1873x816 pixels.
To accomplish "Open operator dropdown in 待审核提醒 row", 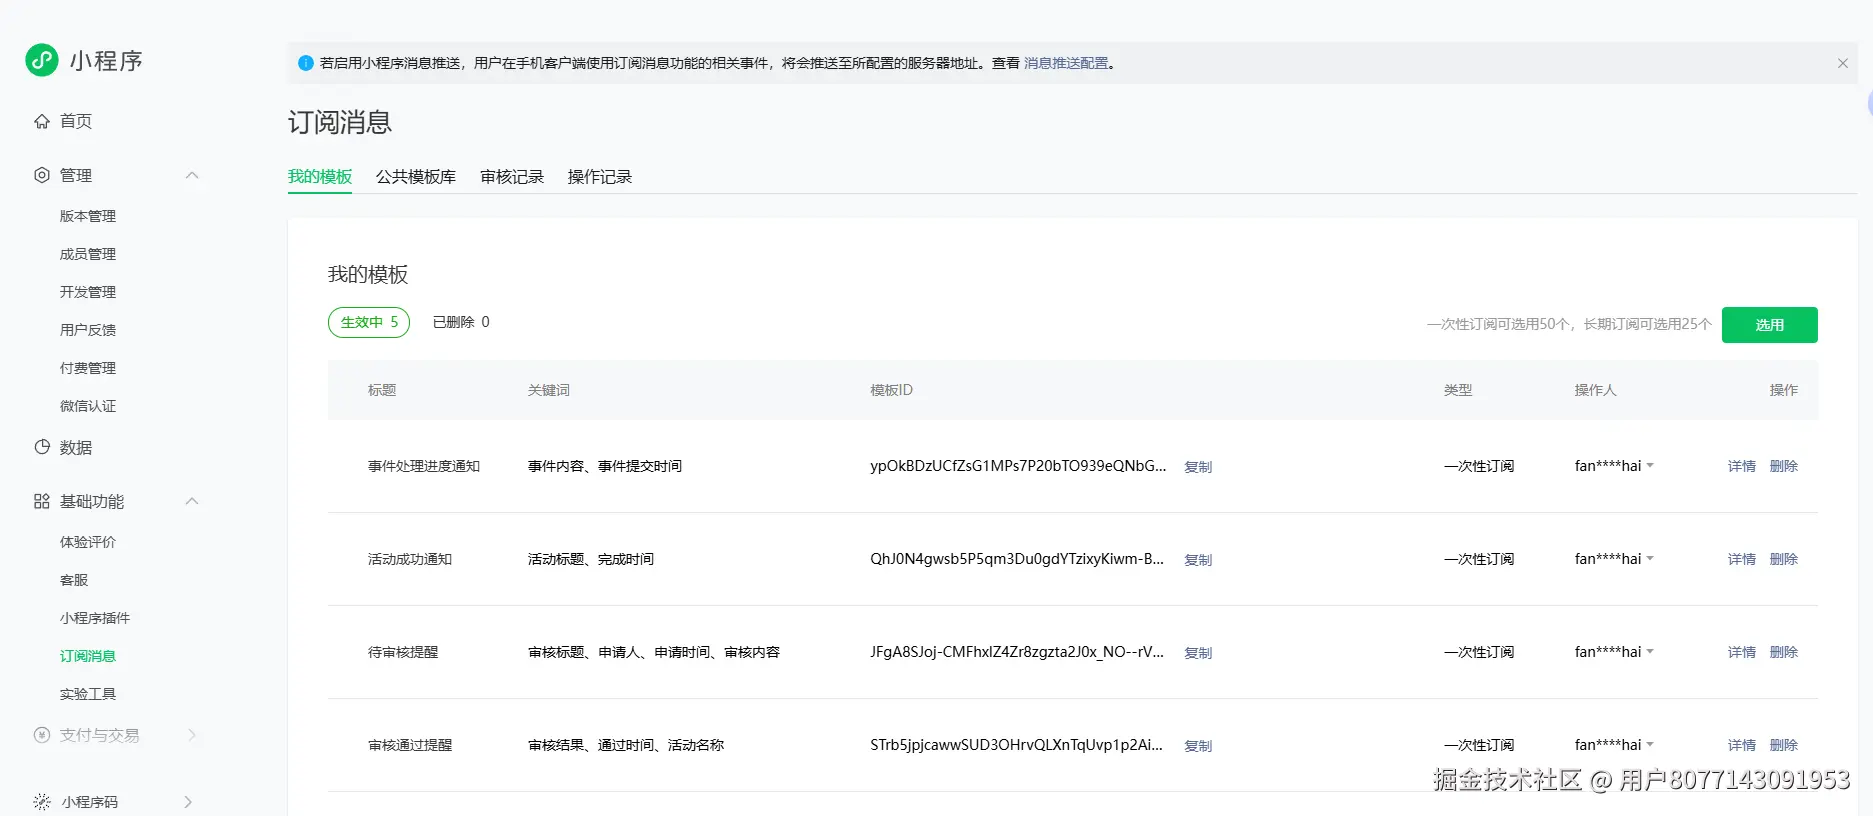I will tap(1650, 652).
